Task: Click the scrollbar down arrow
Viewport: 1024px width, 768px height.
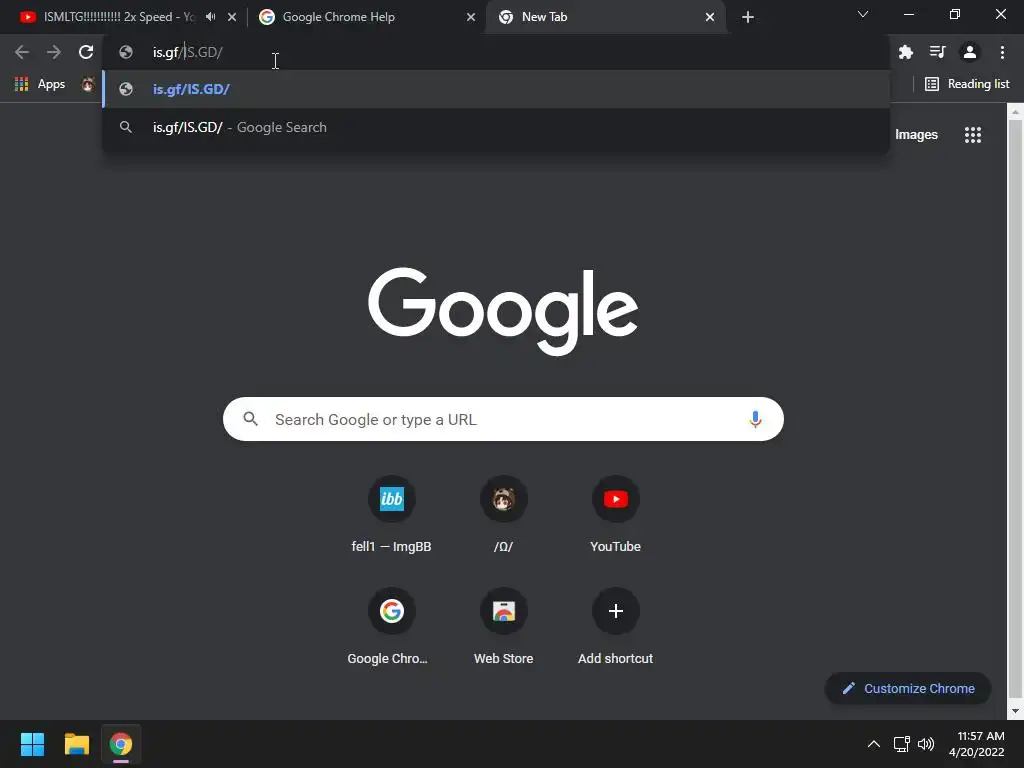Action: (x=1015, y=711)
